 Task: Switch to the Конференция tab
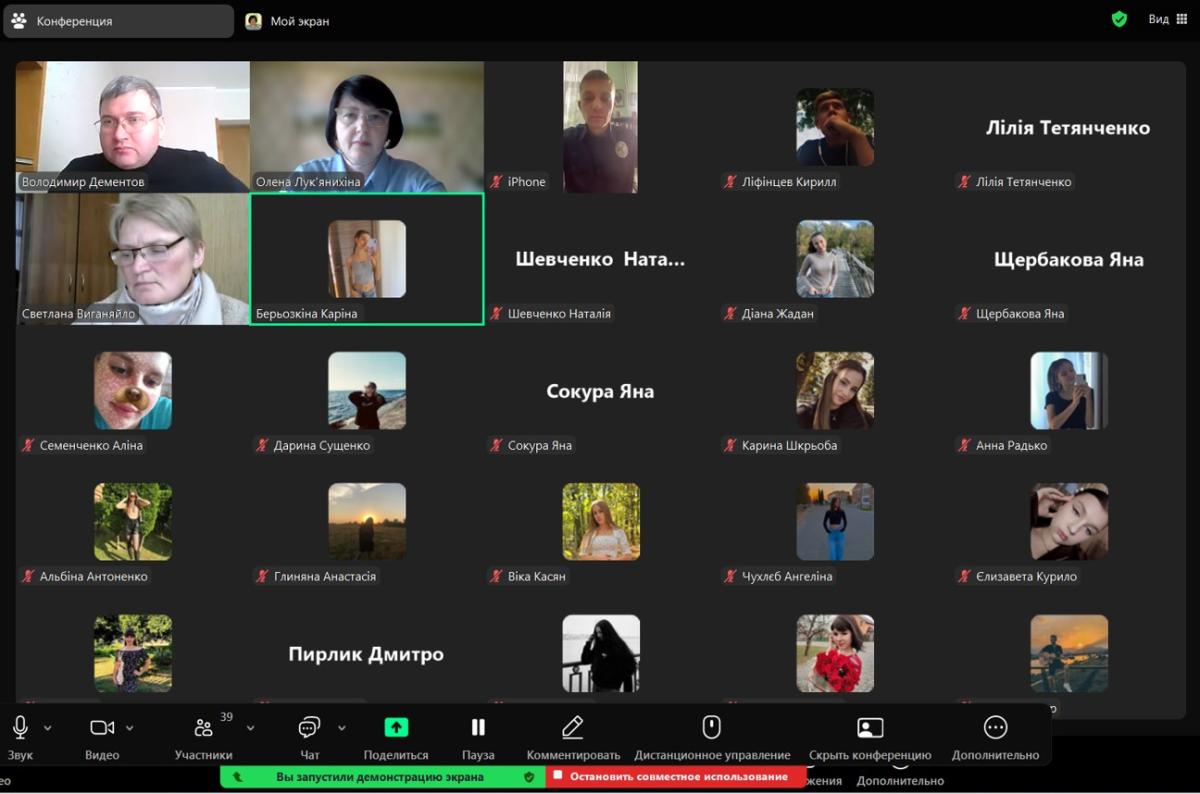[118, 21]
